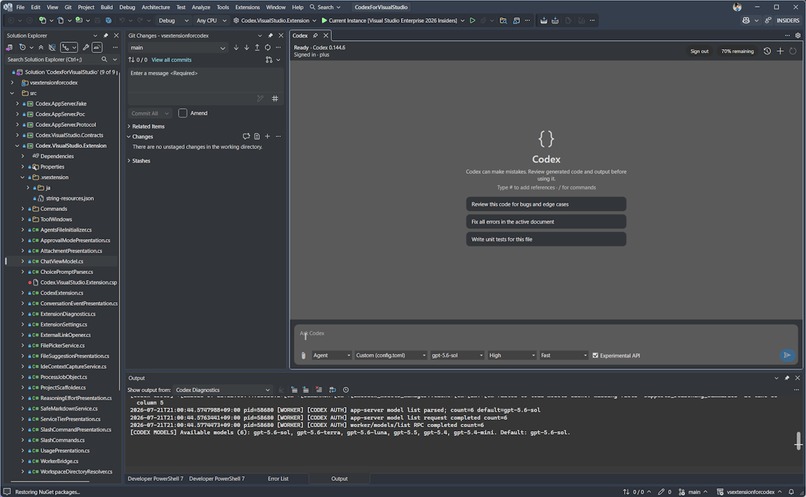Open the High reasoning effort dropdown
Screen dimensions: 806x497
[x=511, y=355]
